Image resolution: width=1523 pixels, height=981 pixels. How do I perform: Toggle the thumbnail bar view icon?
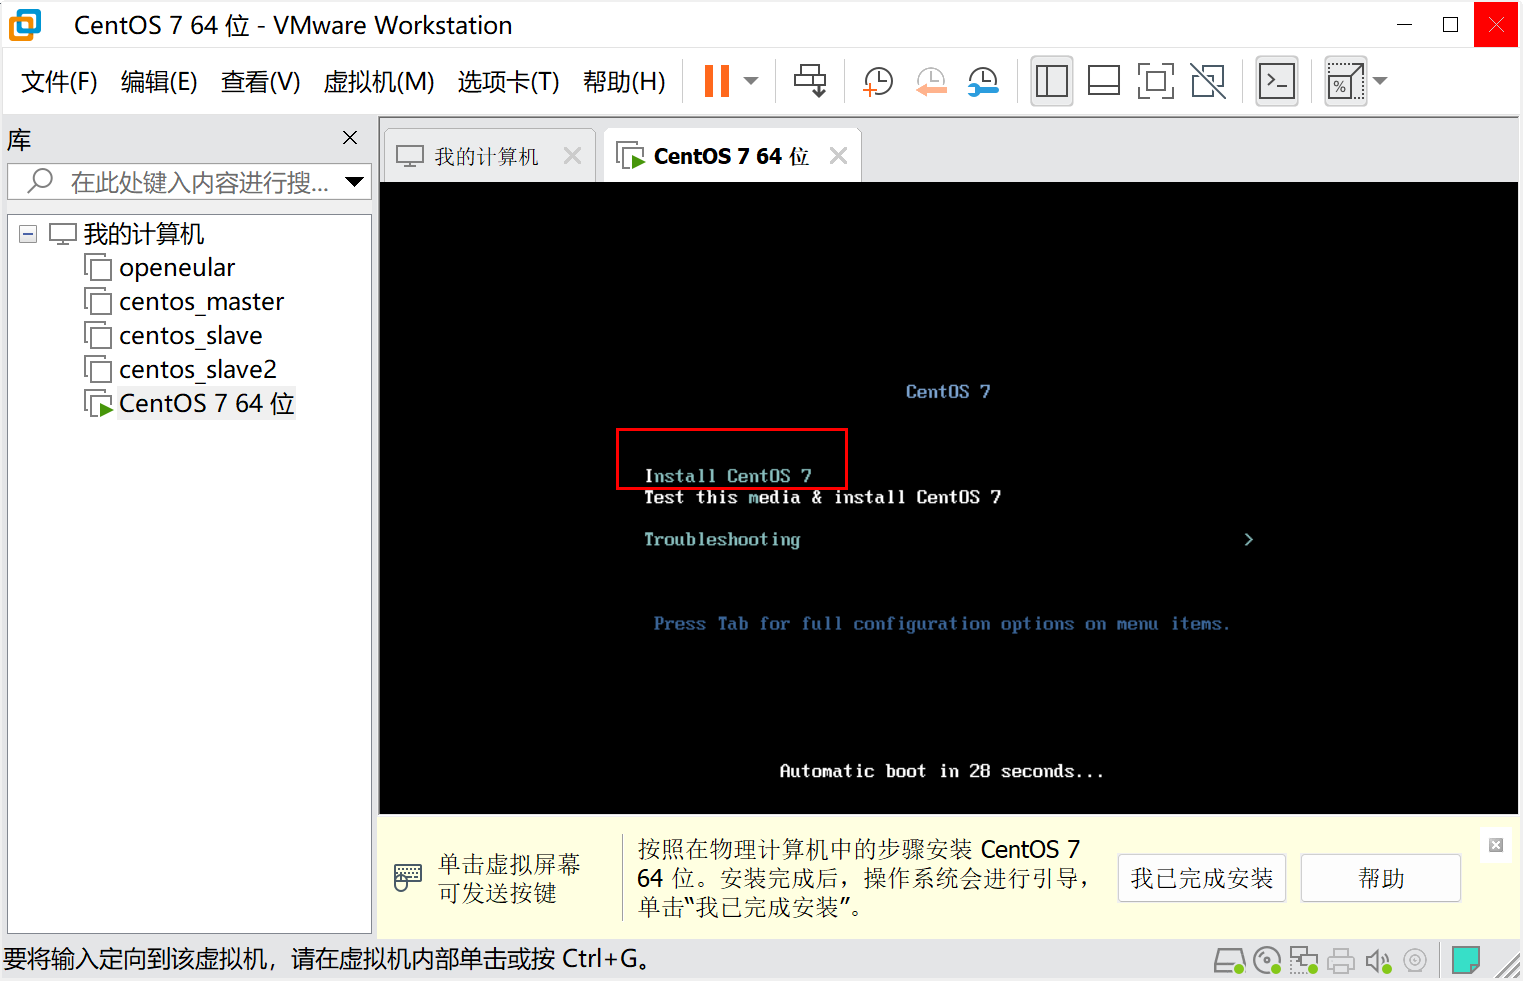tap(1103, 81)
